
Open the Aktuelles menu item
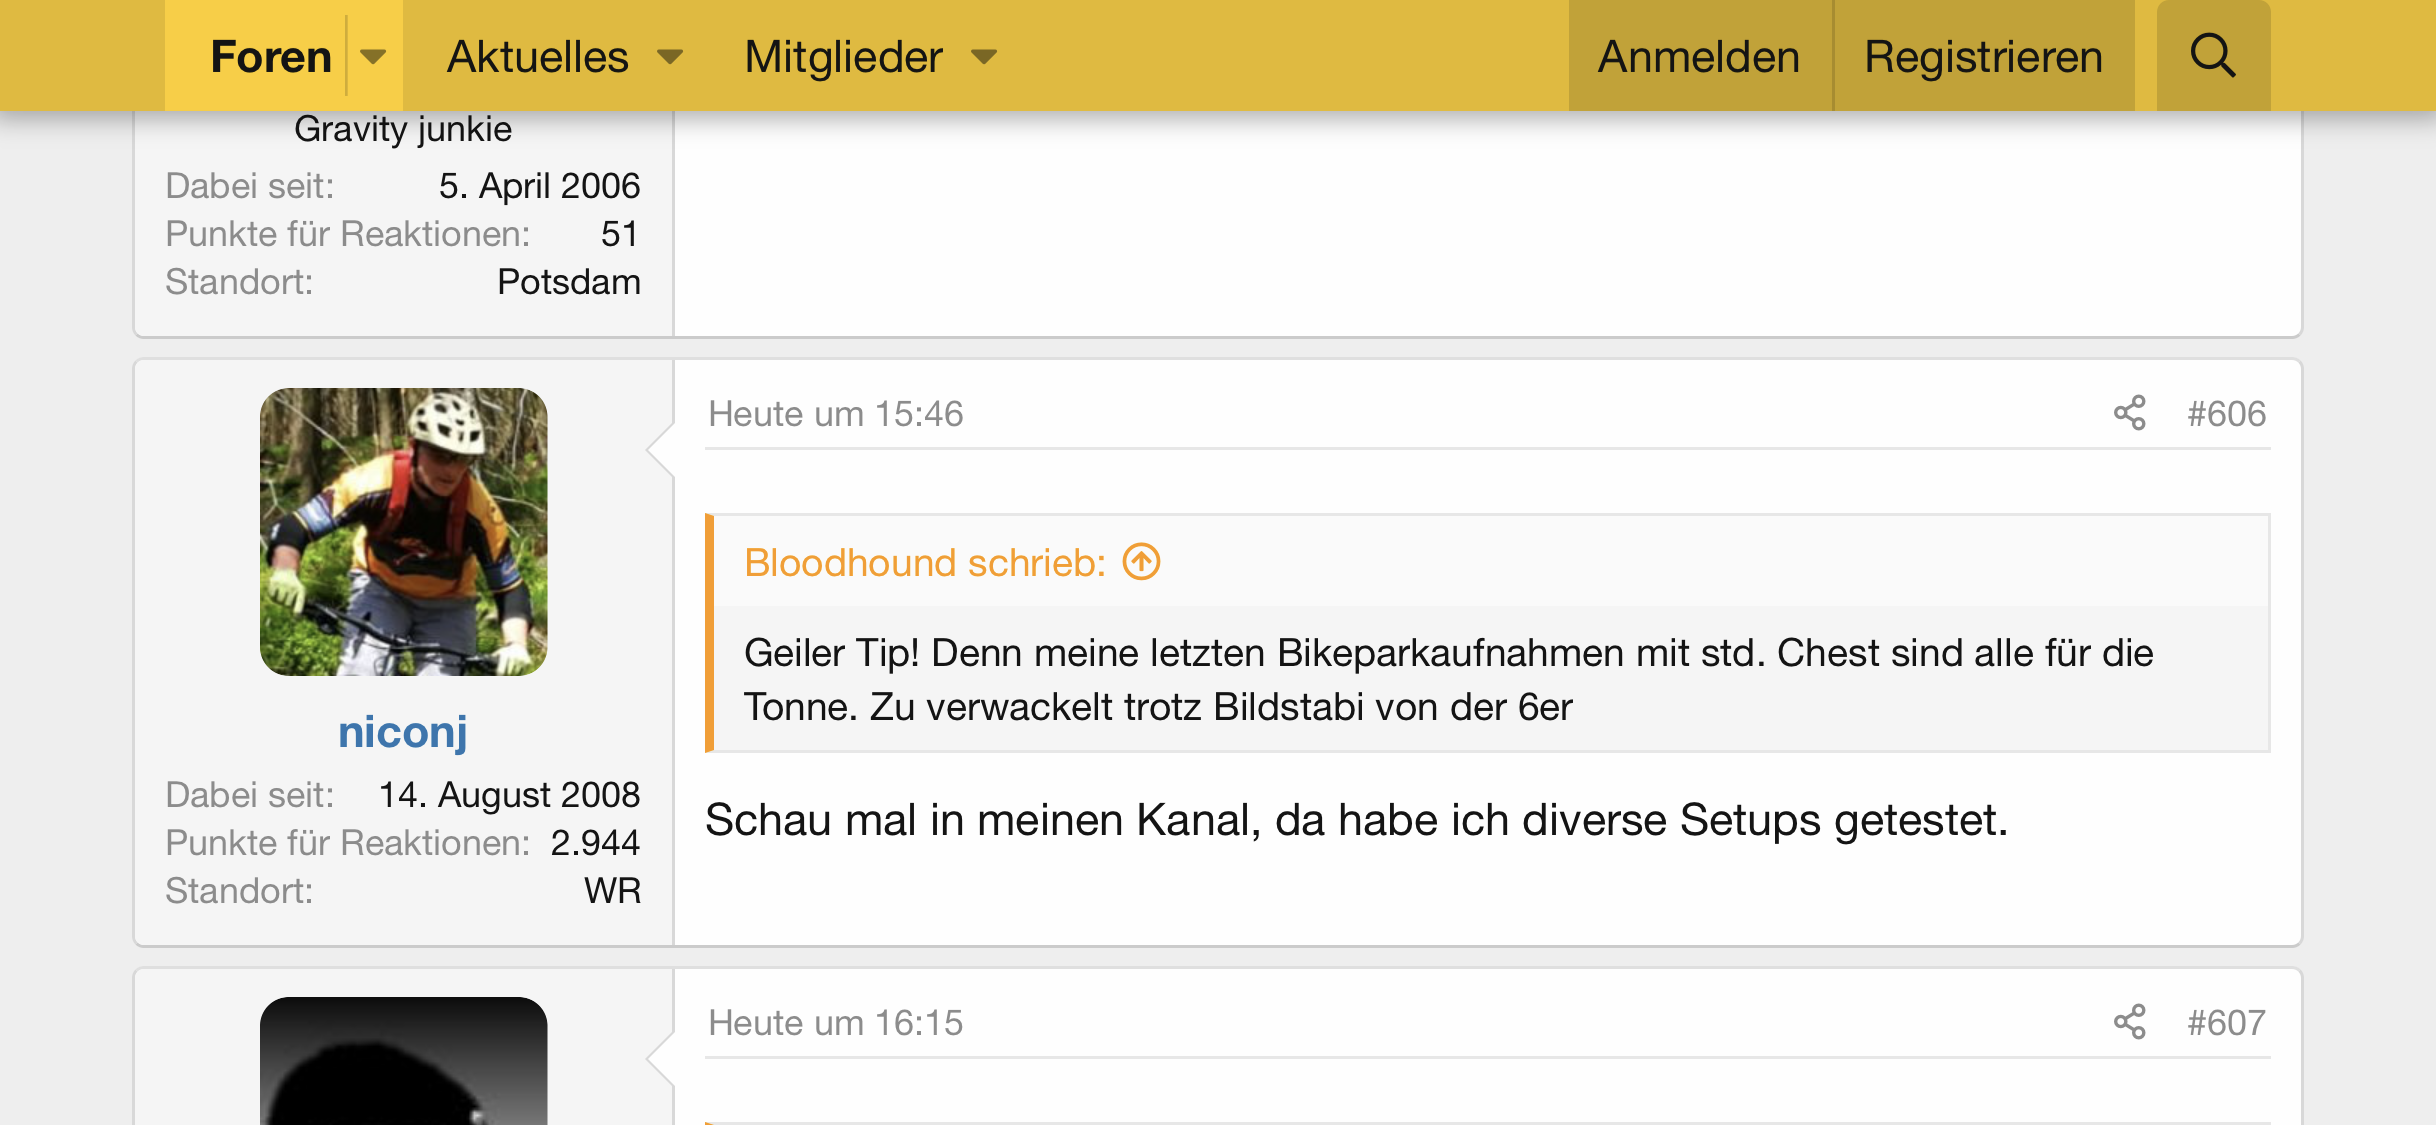(537, 56)
